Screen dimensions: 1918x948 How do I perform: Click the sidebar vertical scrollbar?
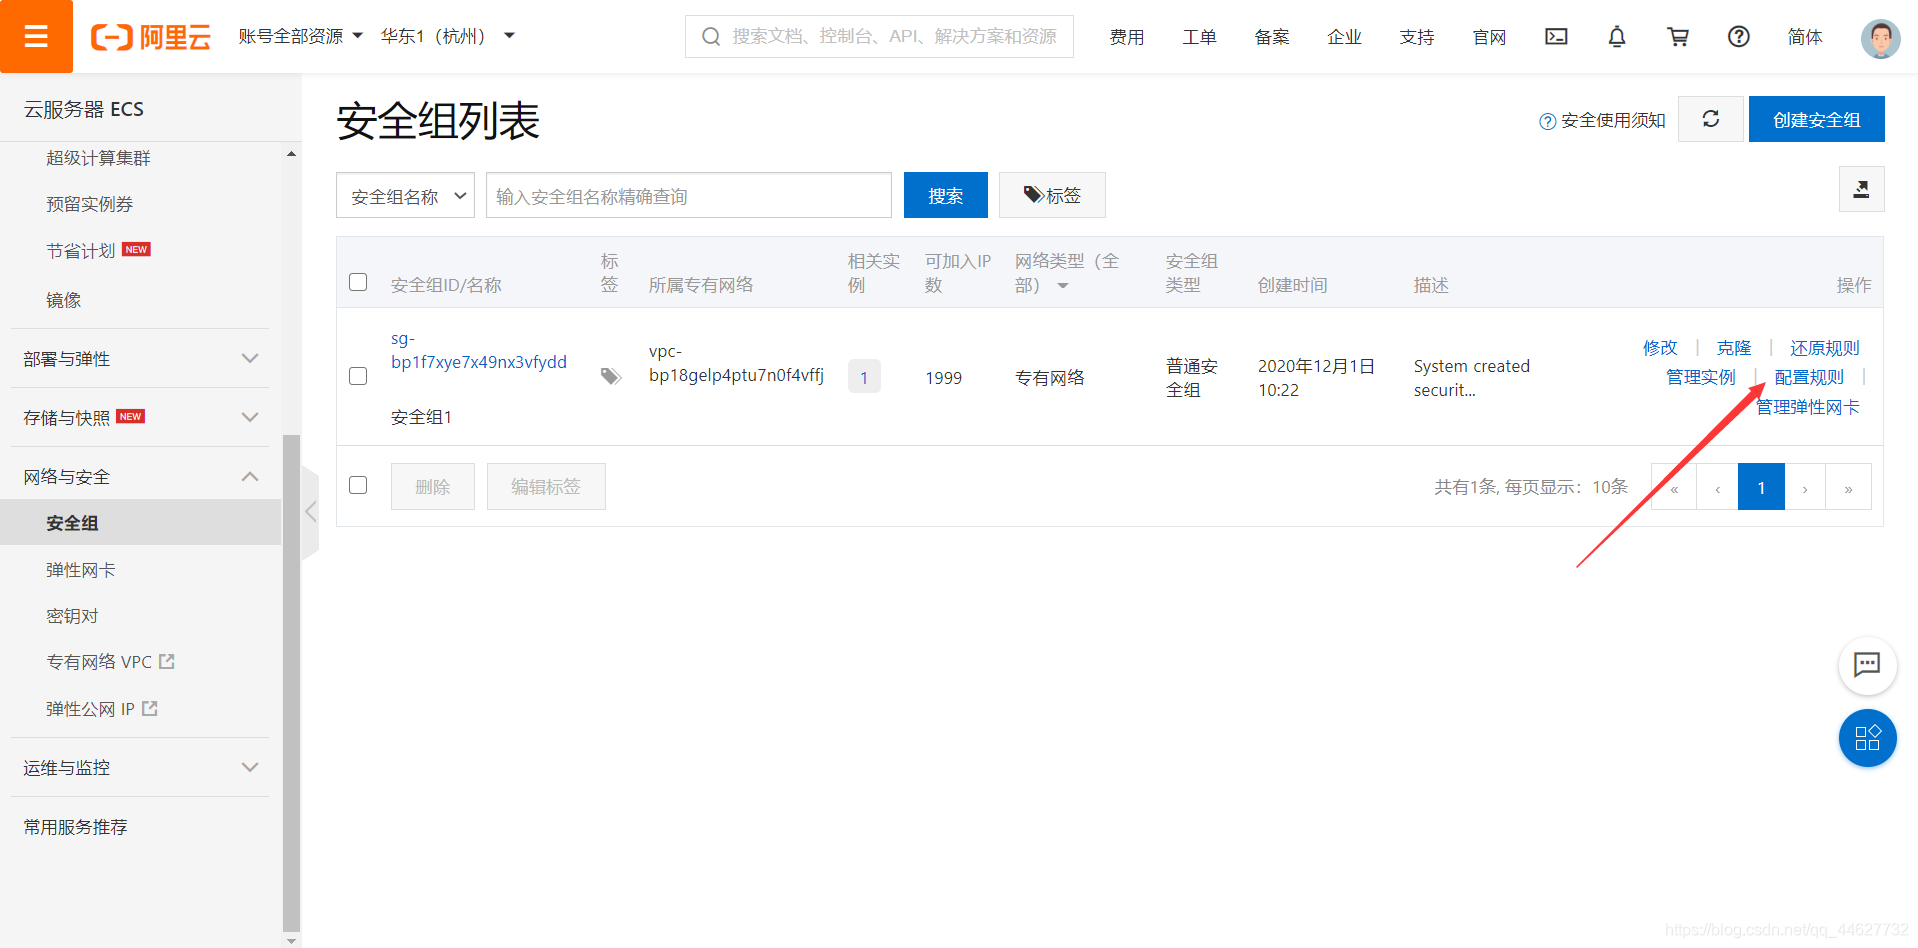pos(291,683)
